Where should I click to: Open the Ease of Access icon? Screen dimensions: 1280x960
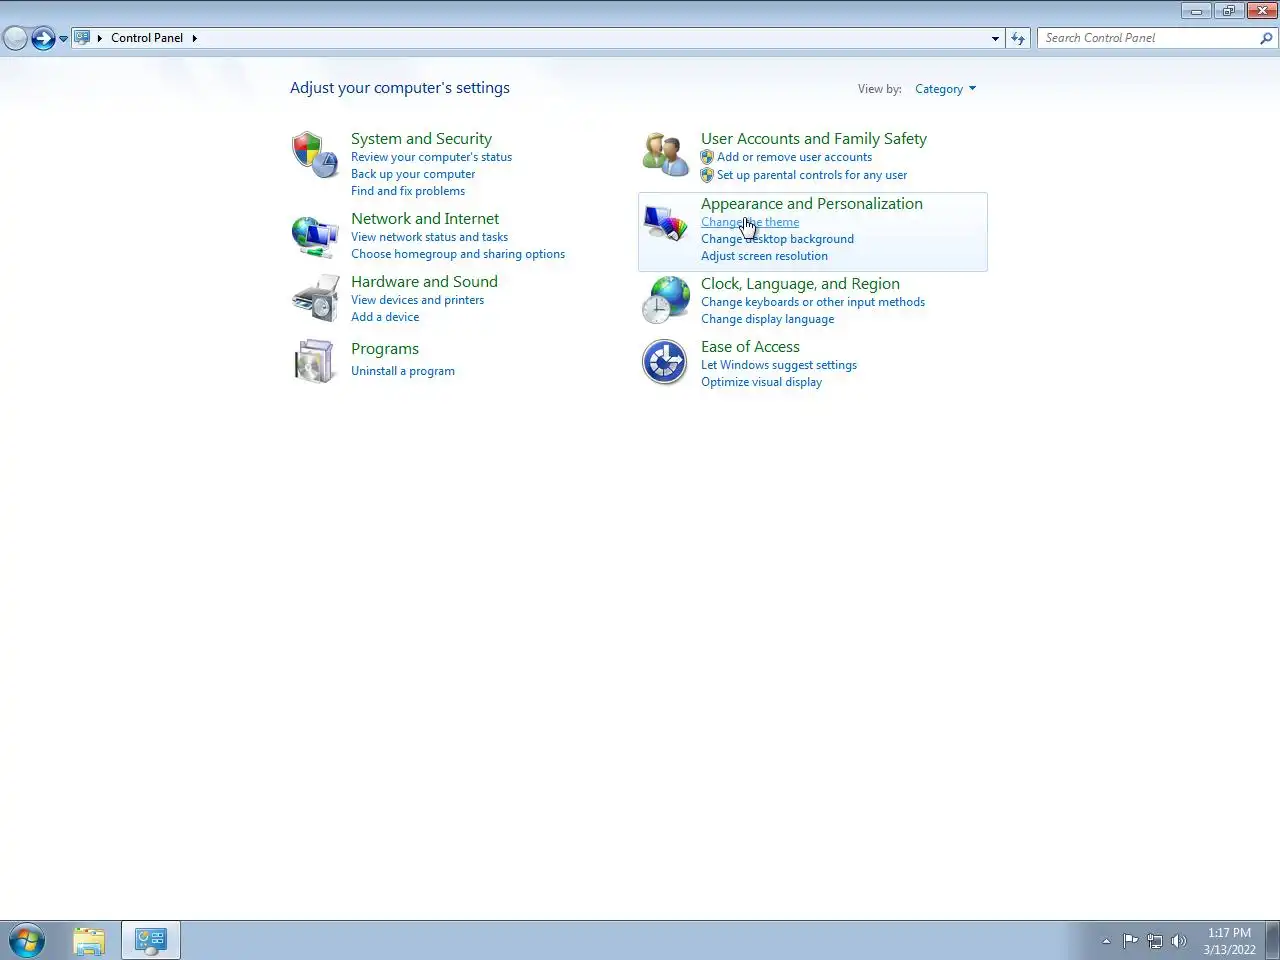[665, 362]
